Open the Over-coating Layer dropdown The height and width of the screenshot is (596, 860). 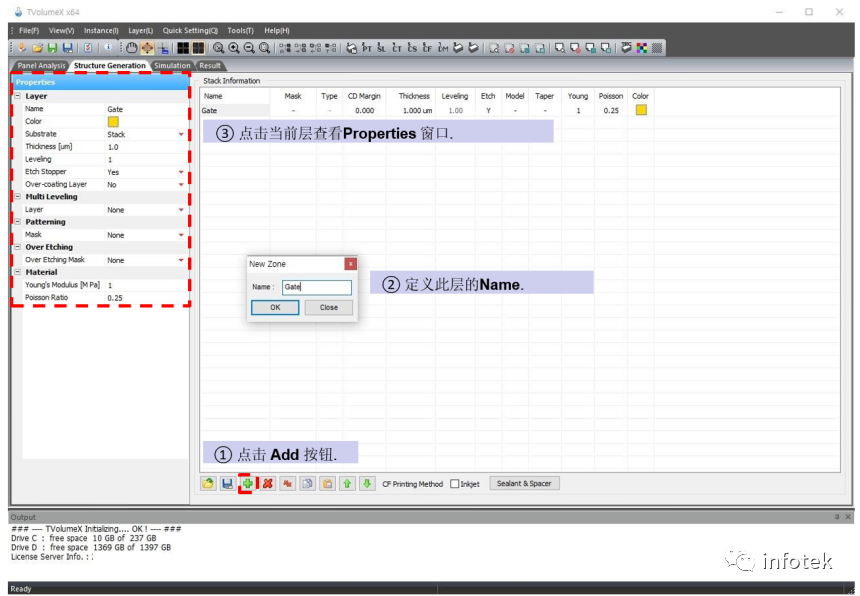coord(181,185)
